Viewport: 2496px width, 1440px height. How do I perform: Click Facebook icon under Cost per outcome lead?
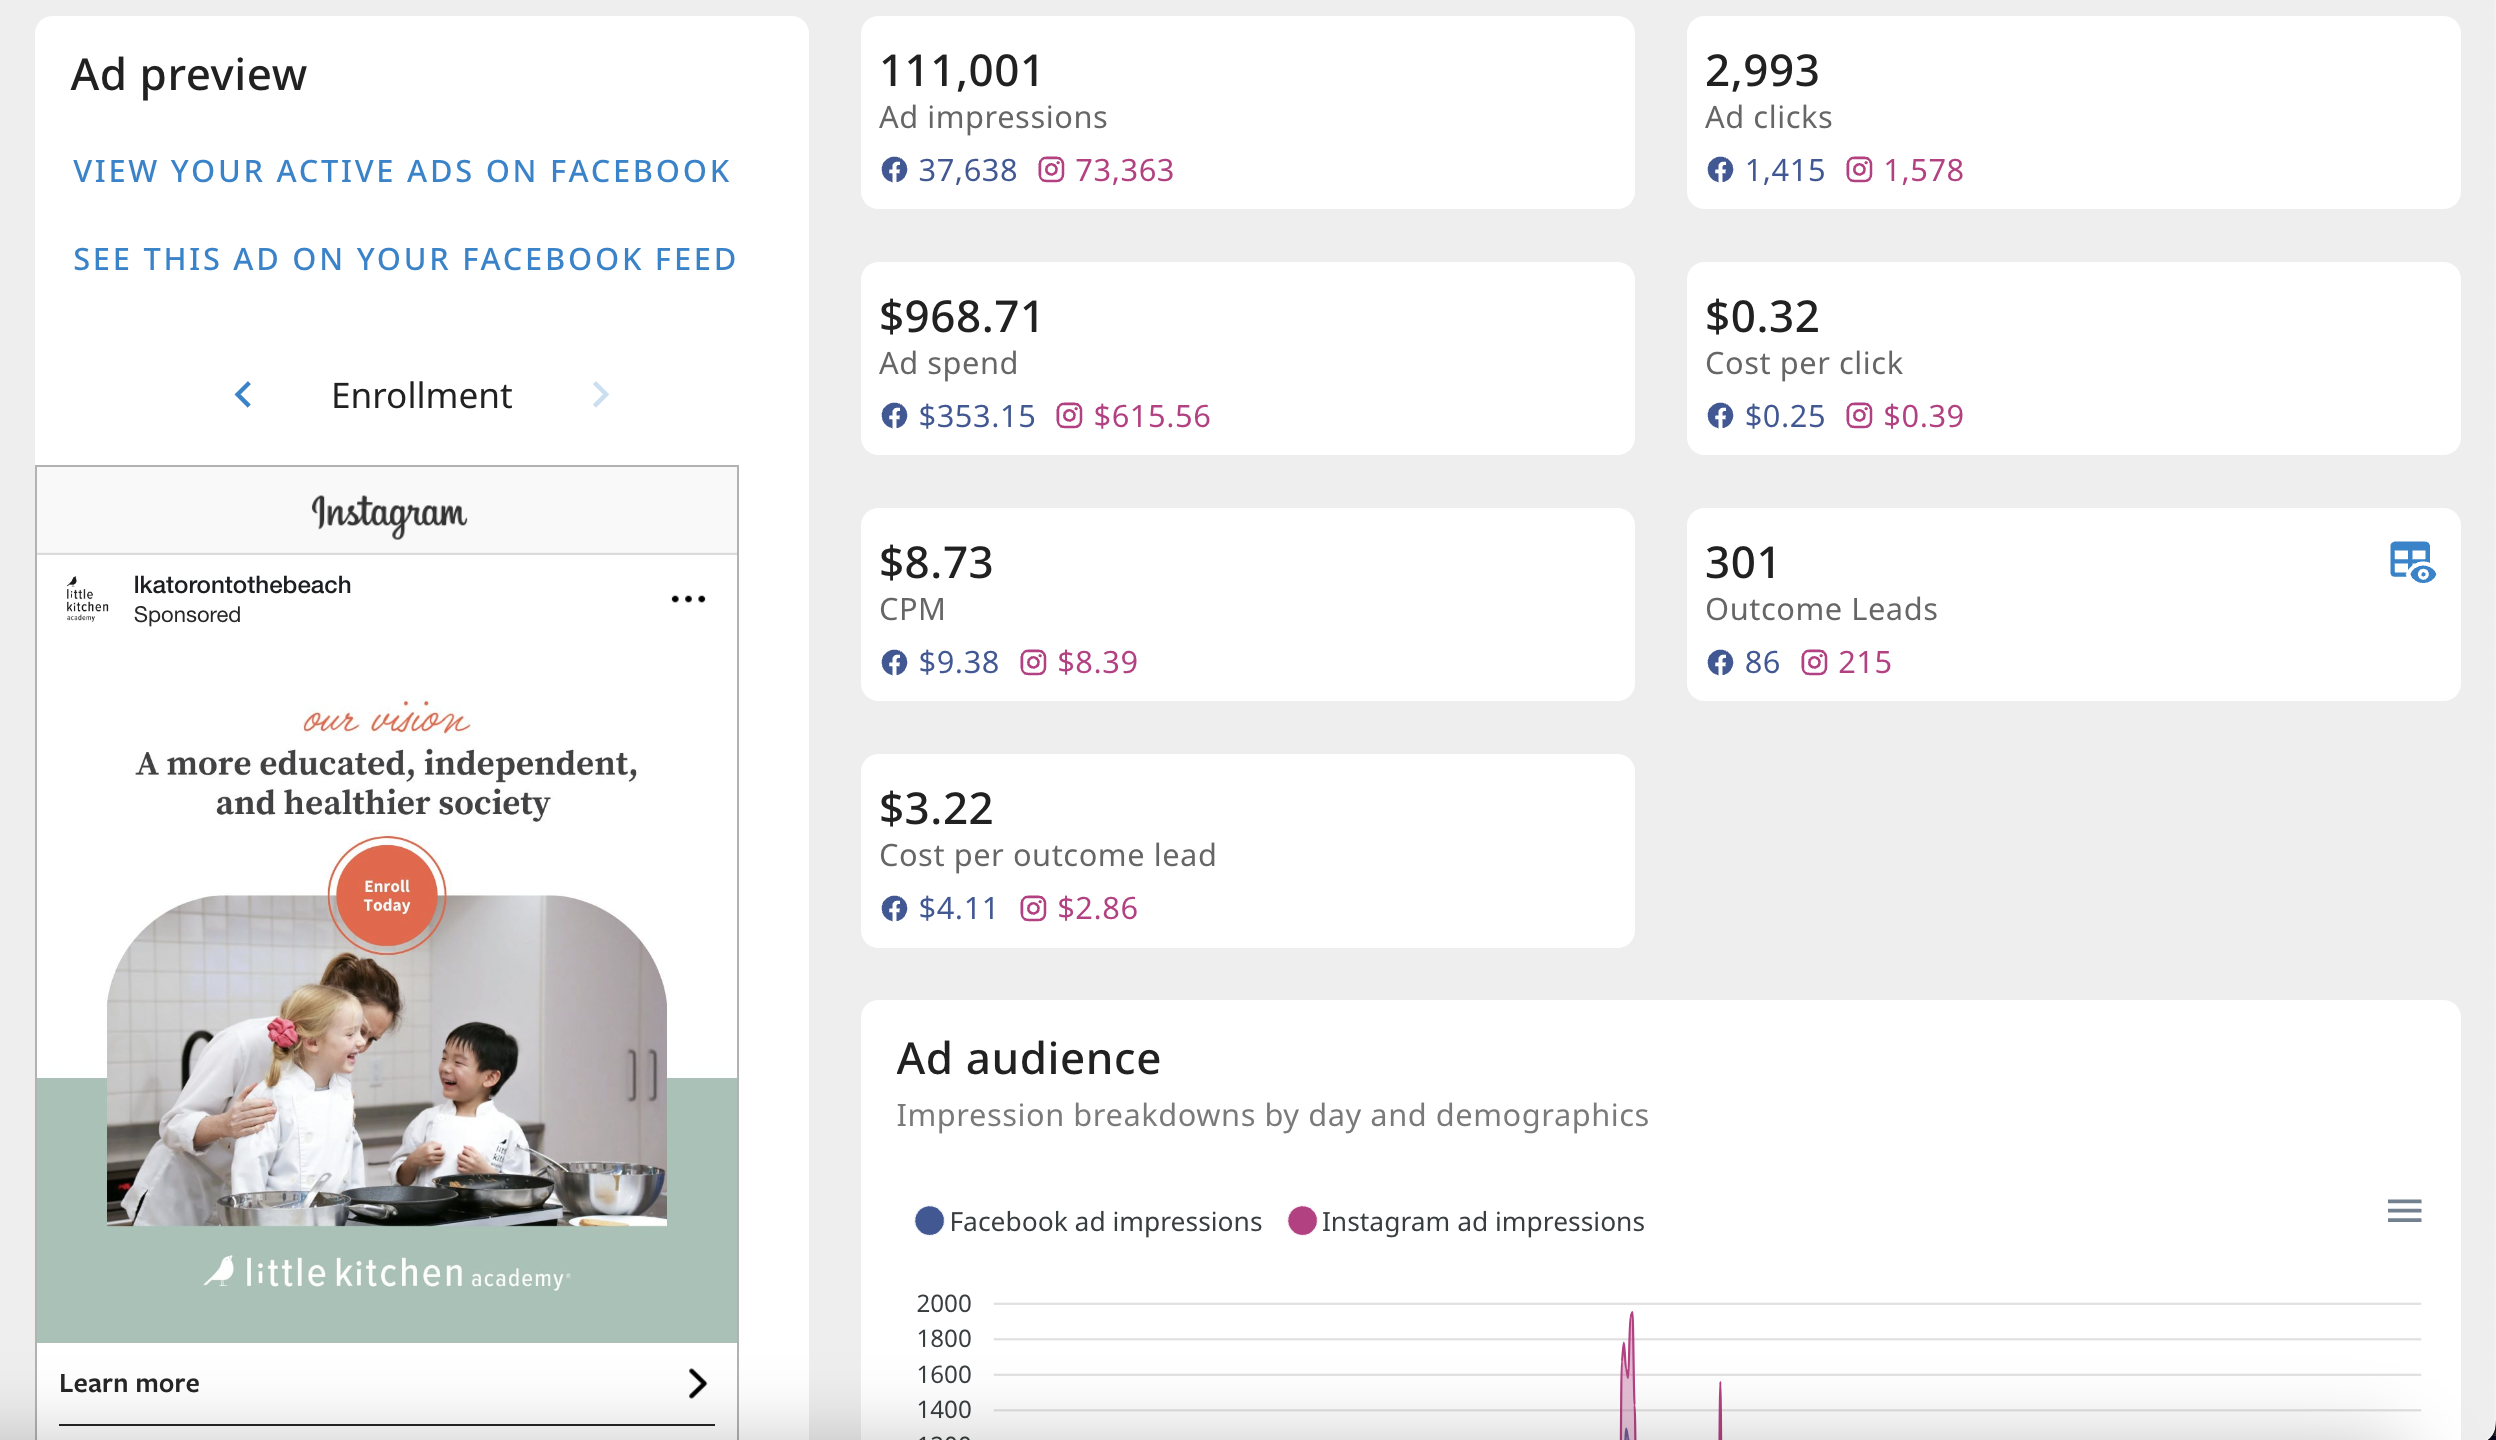(894, 908)
